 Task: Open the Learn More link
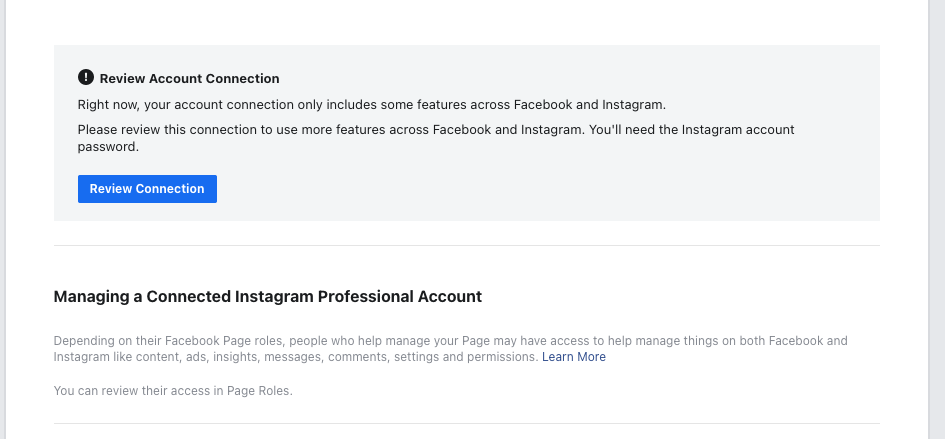(x=574, y=357)
